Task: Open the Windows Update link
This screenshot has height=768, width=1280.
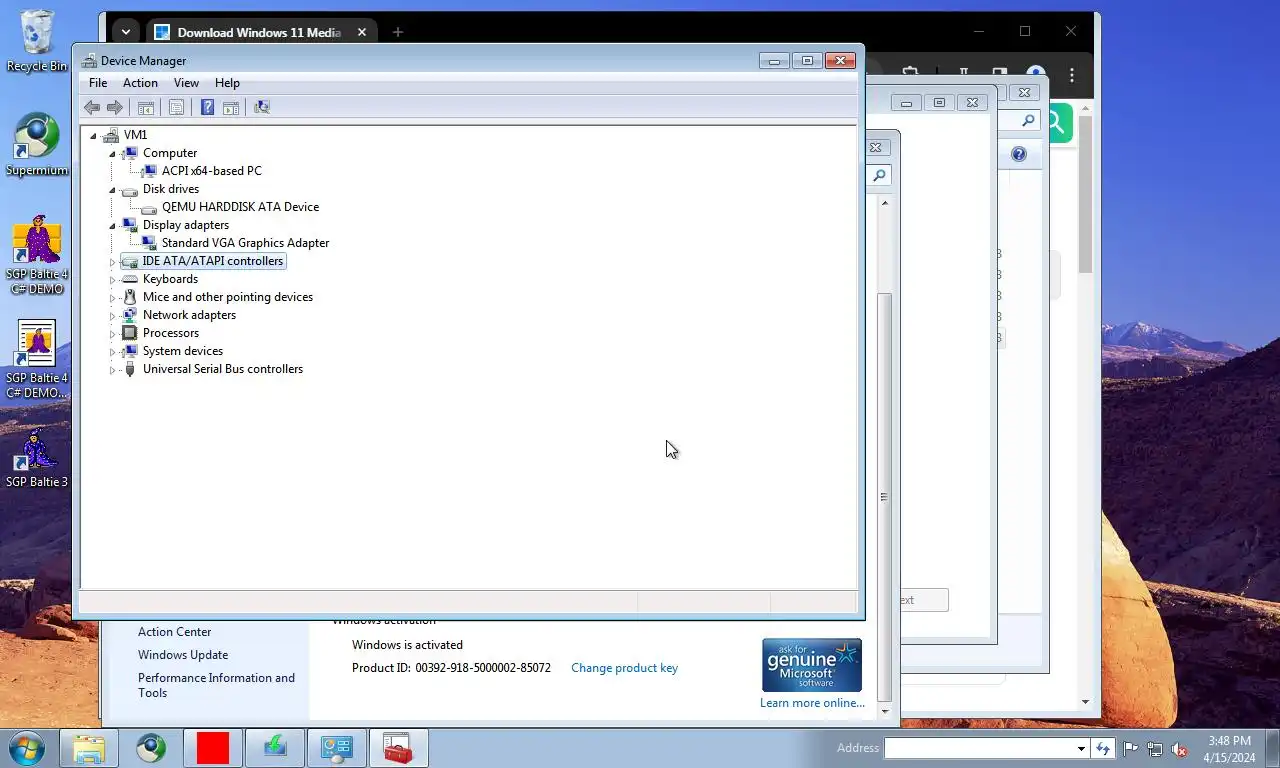Action: pos(183,655)
